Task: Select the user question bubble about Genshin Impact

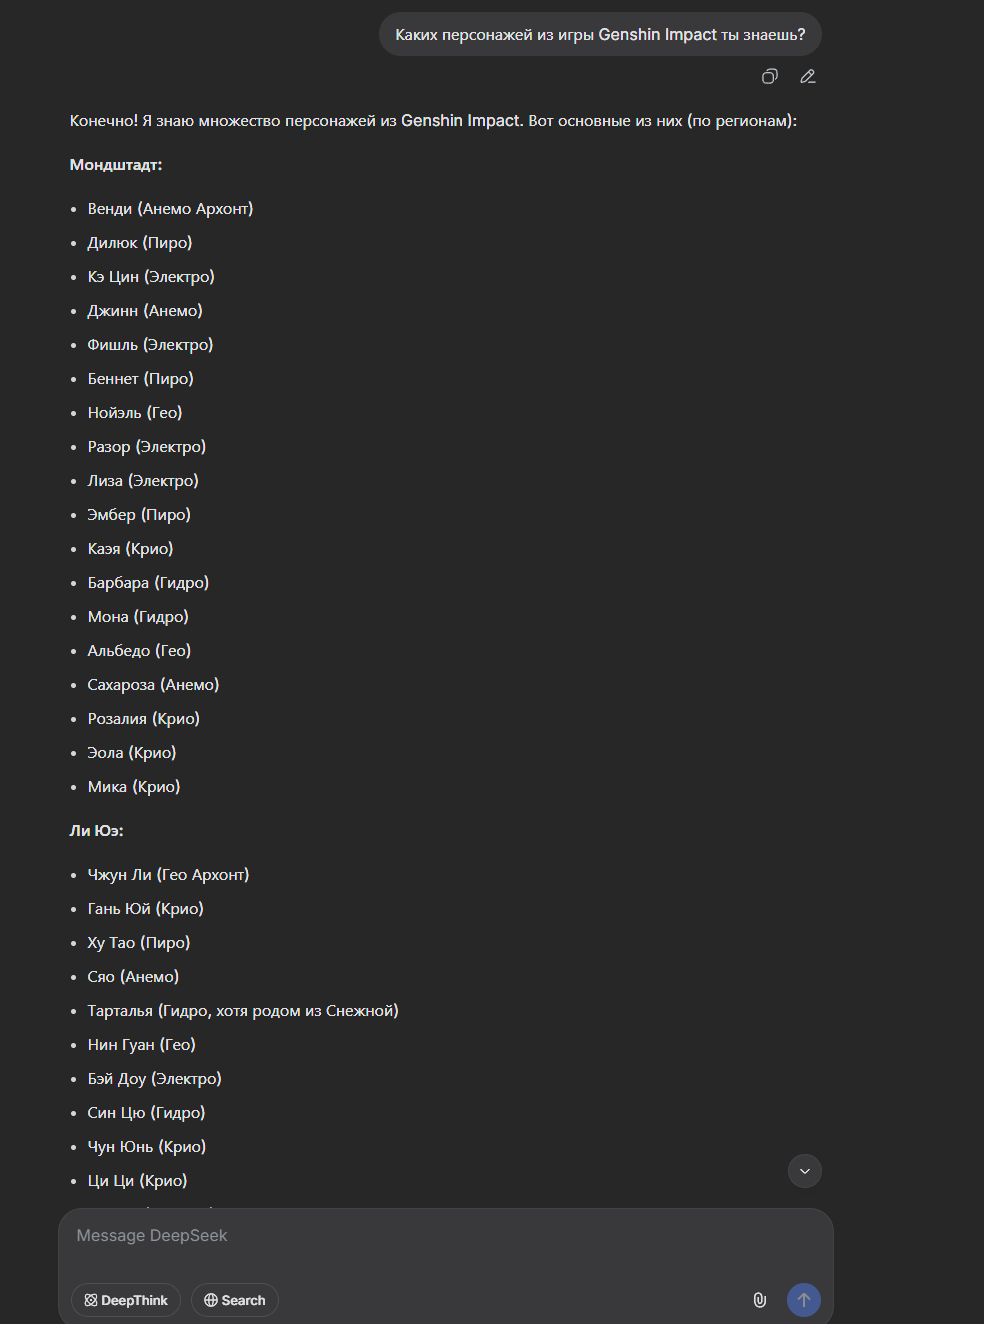Action: pos(600,34)
